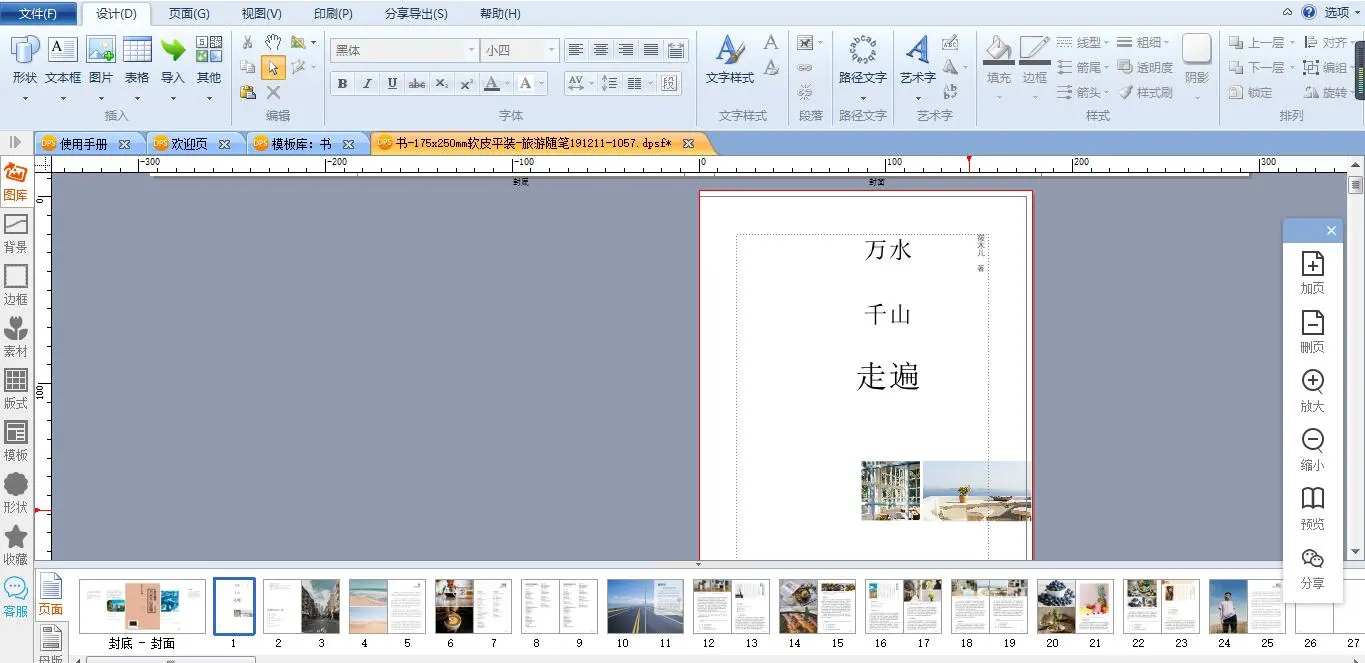The height and width of the screenshot is (663, 1365).
Task: Click the 删页 delete page icon
Action: [1312, 331]
